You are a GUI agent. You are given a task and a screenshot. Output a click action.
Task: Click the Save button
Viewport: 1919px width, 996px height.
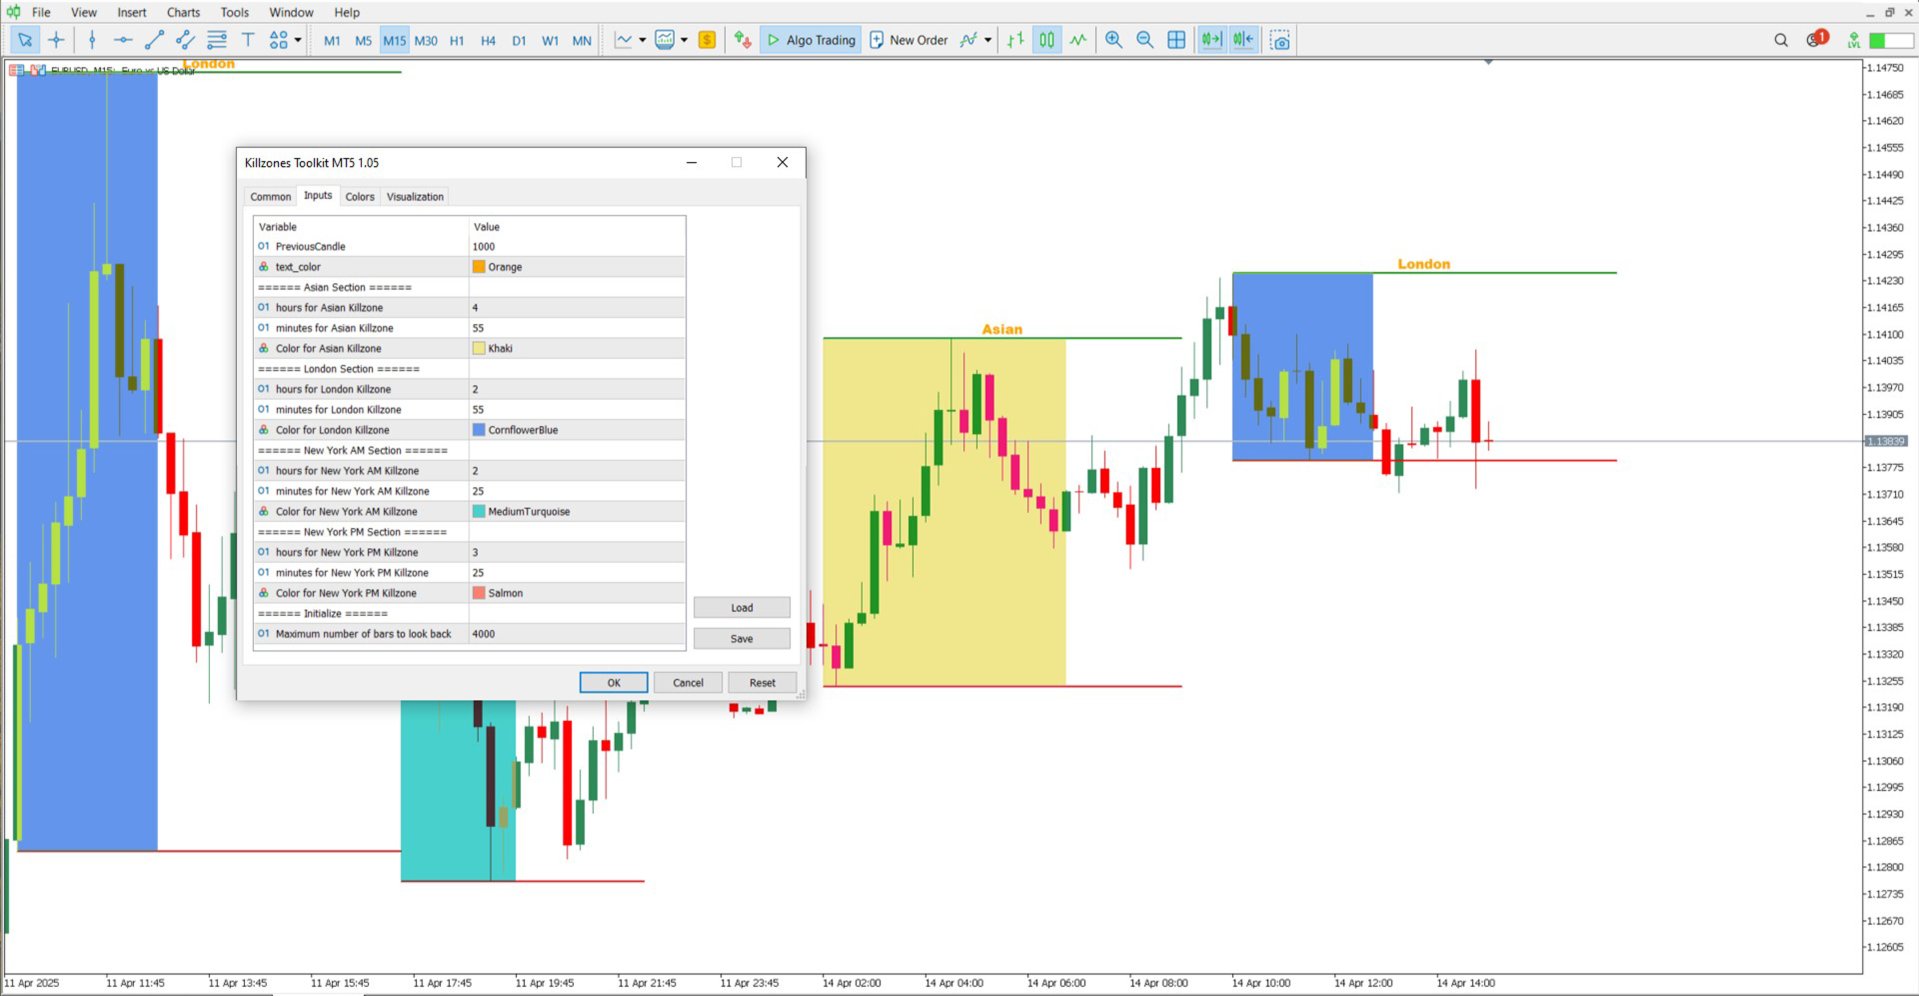click(742, 639)
